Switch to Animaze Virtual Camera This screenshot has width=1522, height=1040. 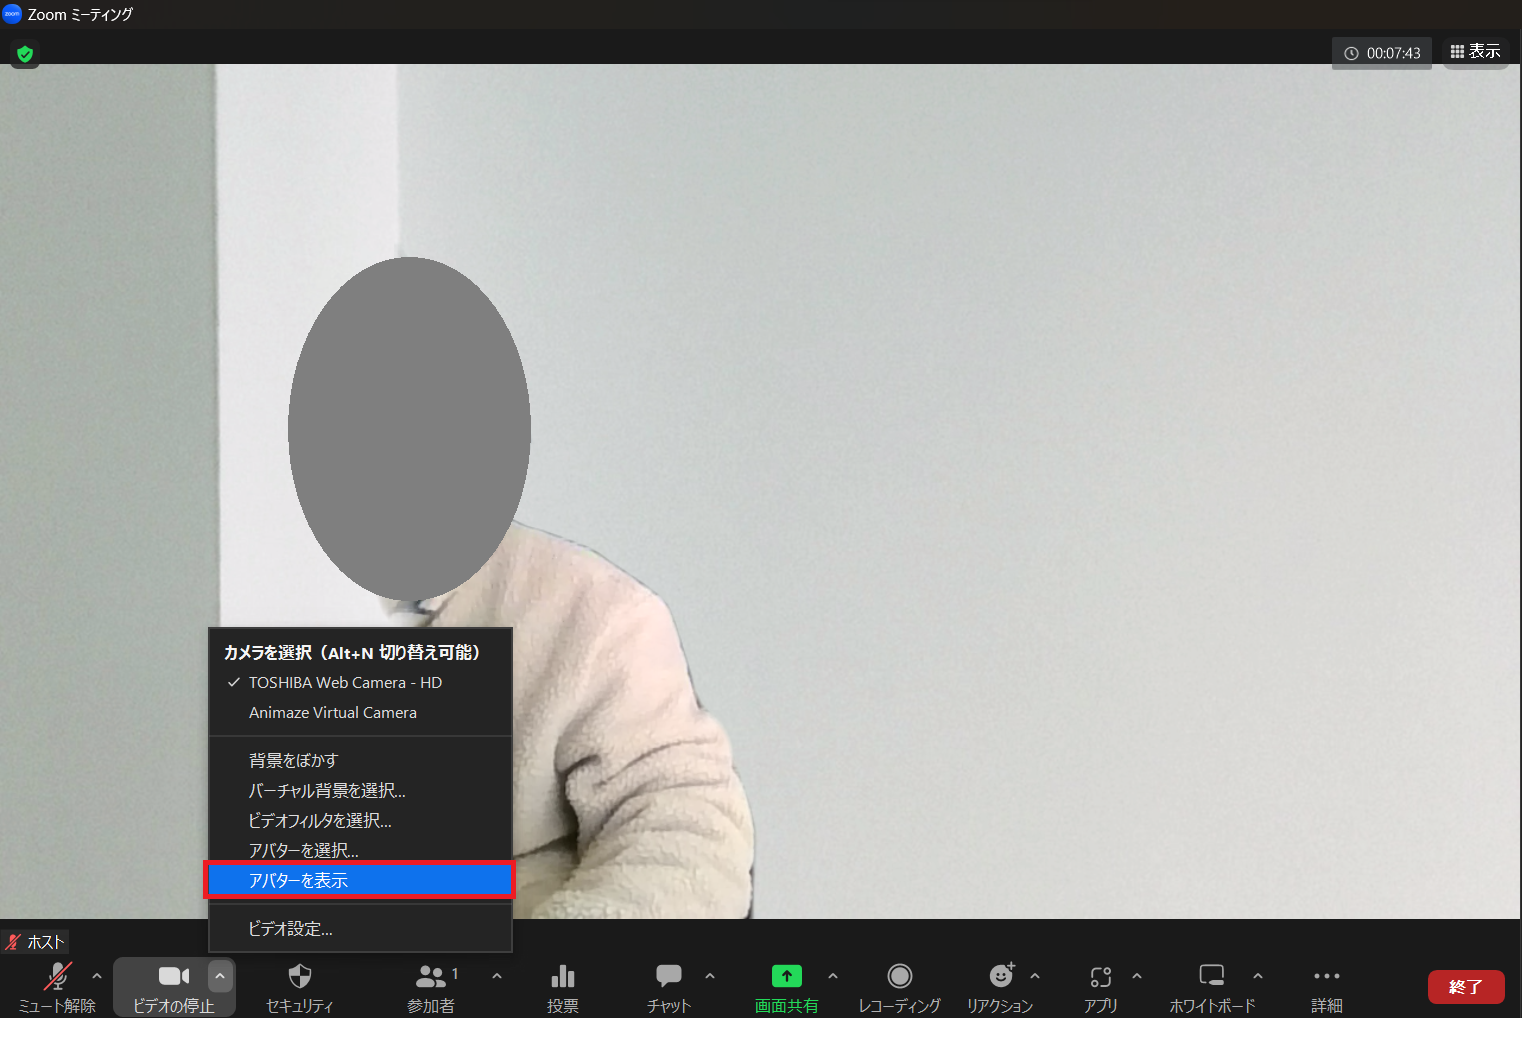click(333, 713)
